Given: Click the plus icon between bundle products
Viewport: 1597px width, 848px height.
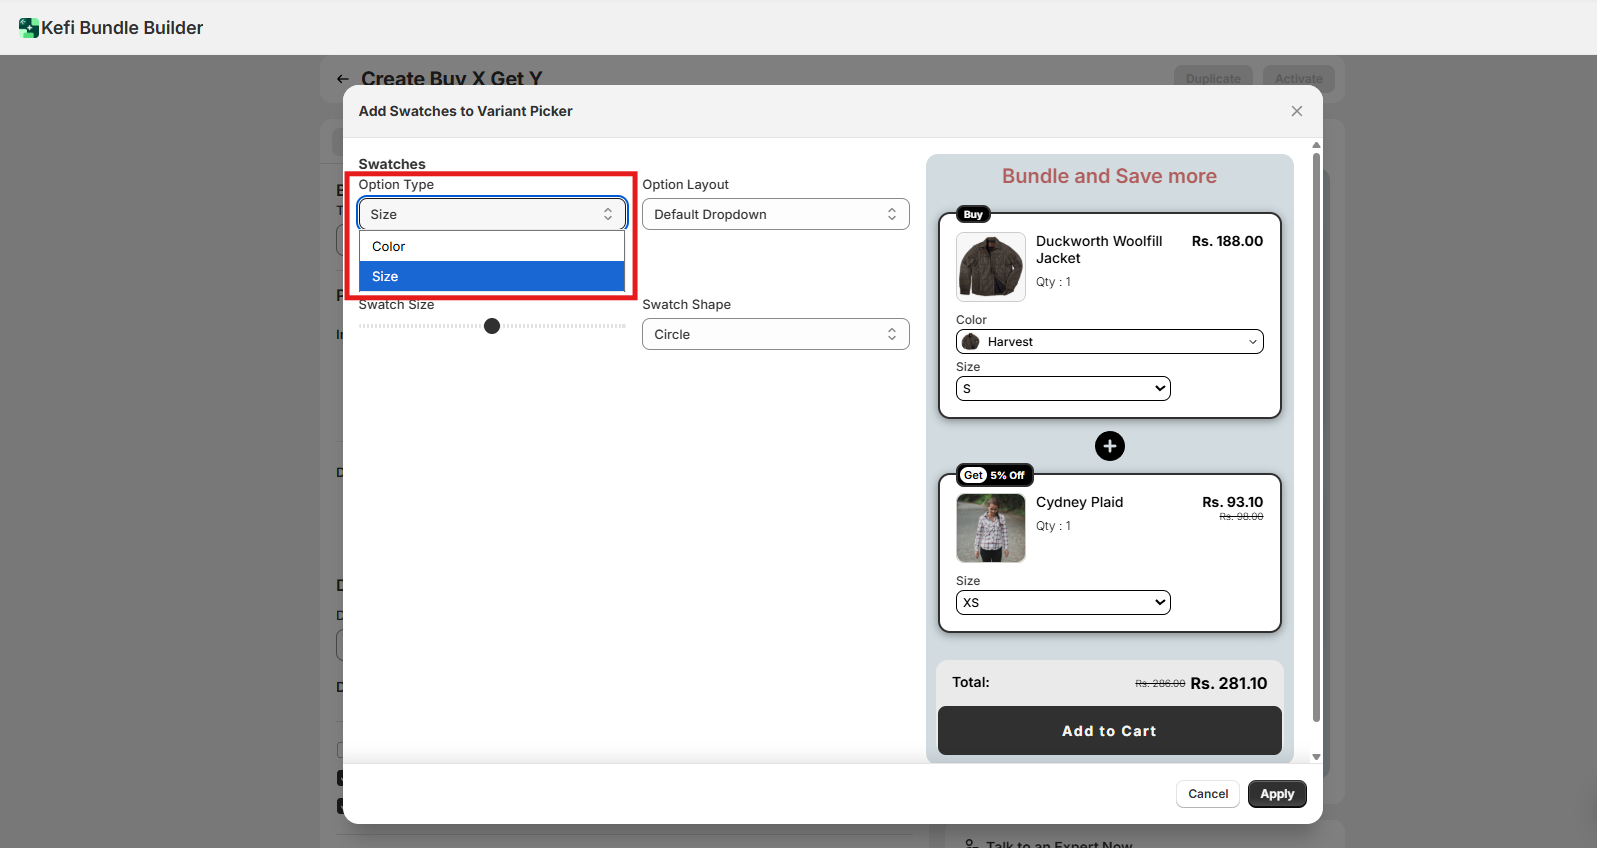Looking at the screenshot, I should click(x=1109, y=446).
